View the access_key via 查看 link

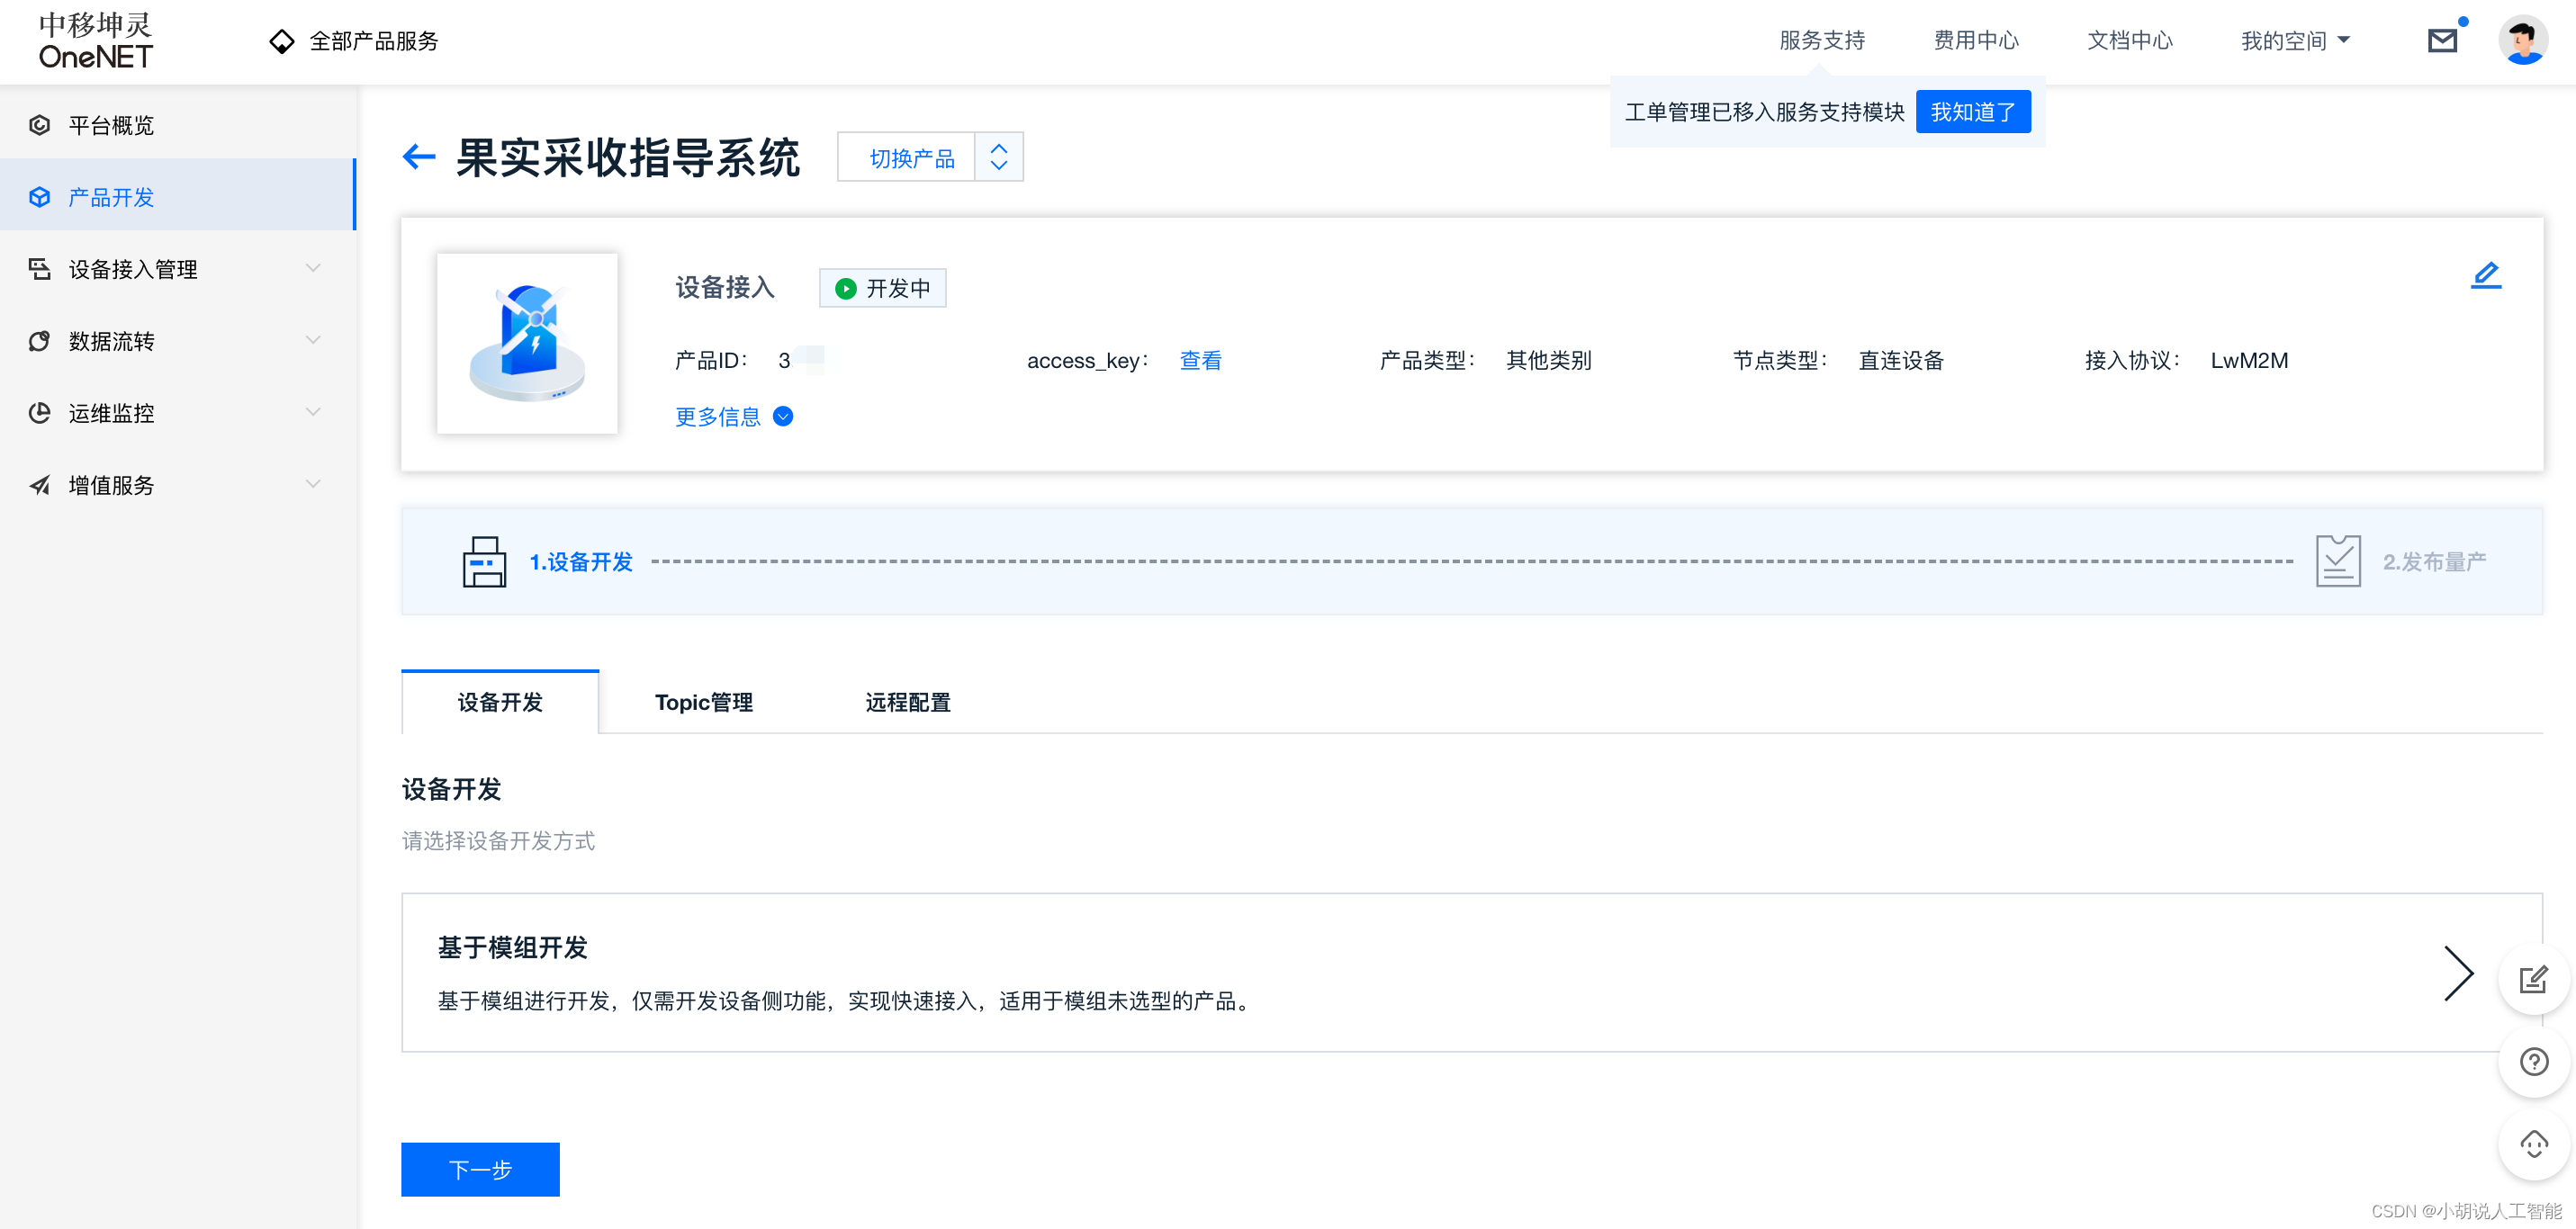tap(1200, 361)
